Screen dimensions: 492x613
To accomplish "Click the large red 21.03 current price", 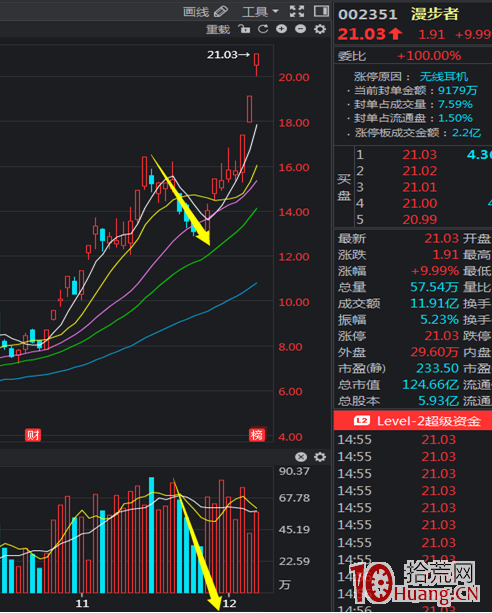I will pyautogui.click(x=362, y=34).
